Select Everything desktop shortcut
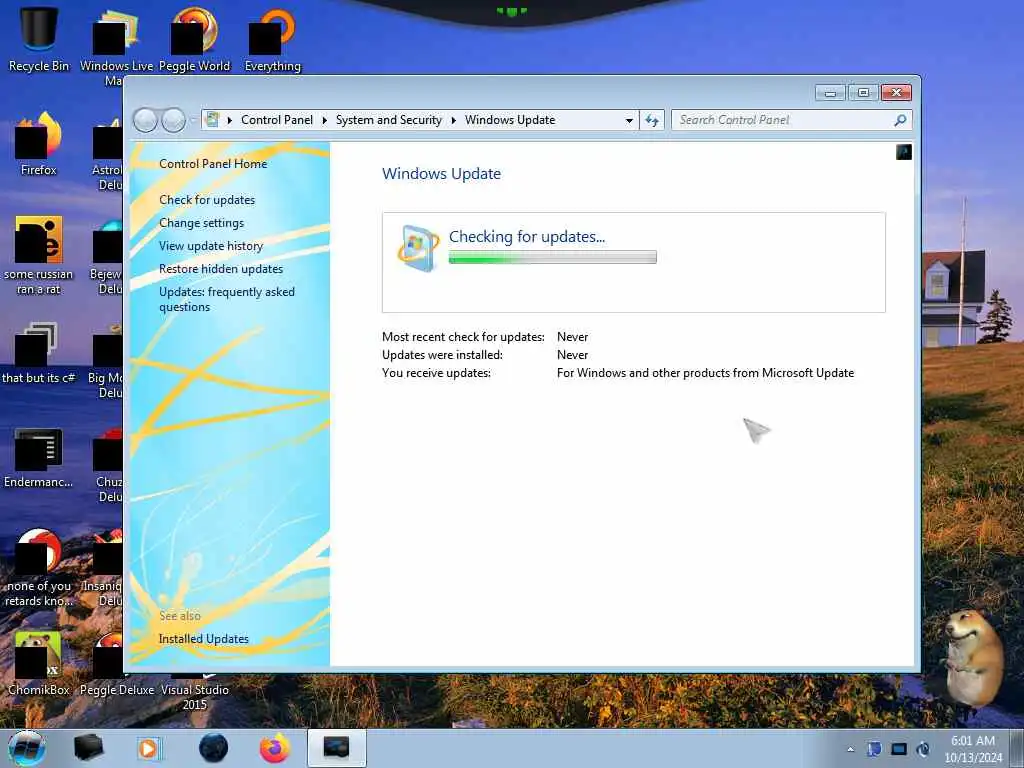The height and width of the screenshot is (768, 1024). 273,39
